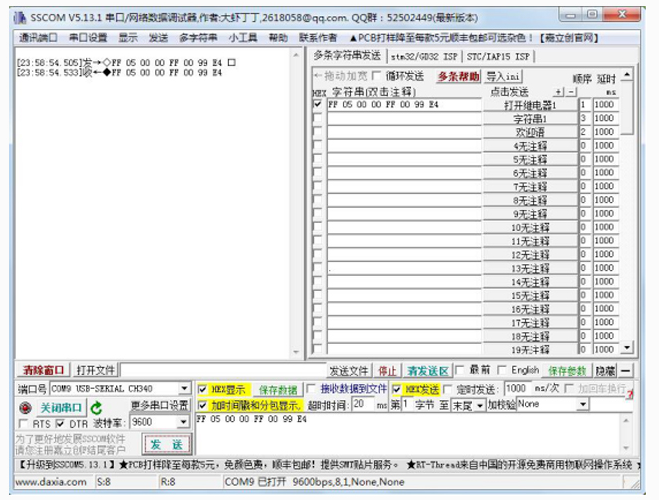This screenshot has height=500, width=659.
Task: Check the RTS checkbox
Action: pos(24,424)
